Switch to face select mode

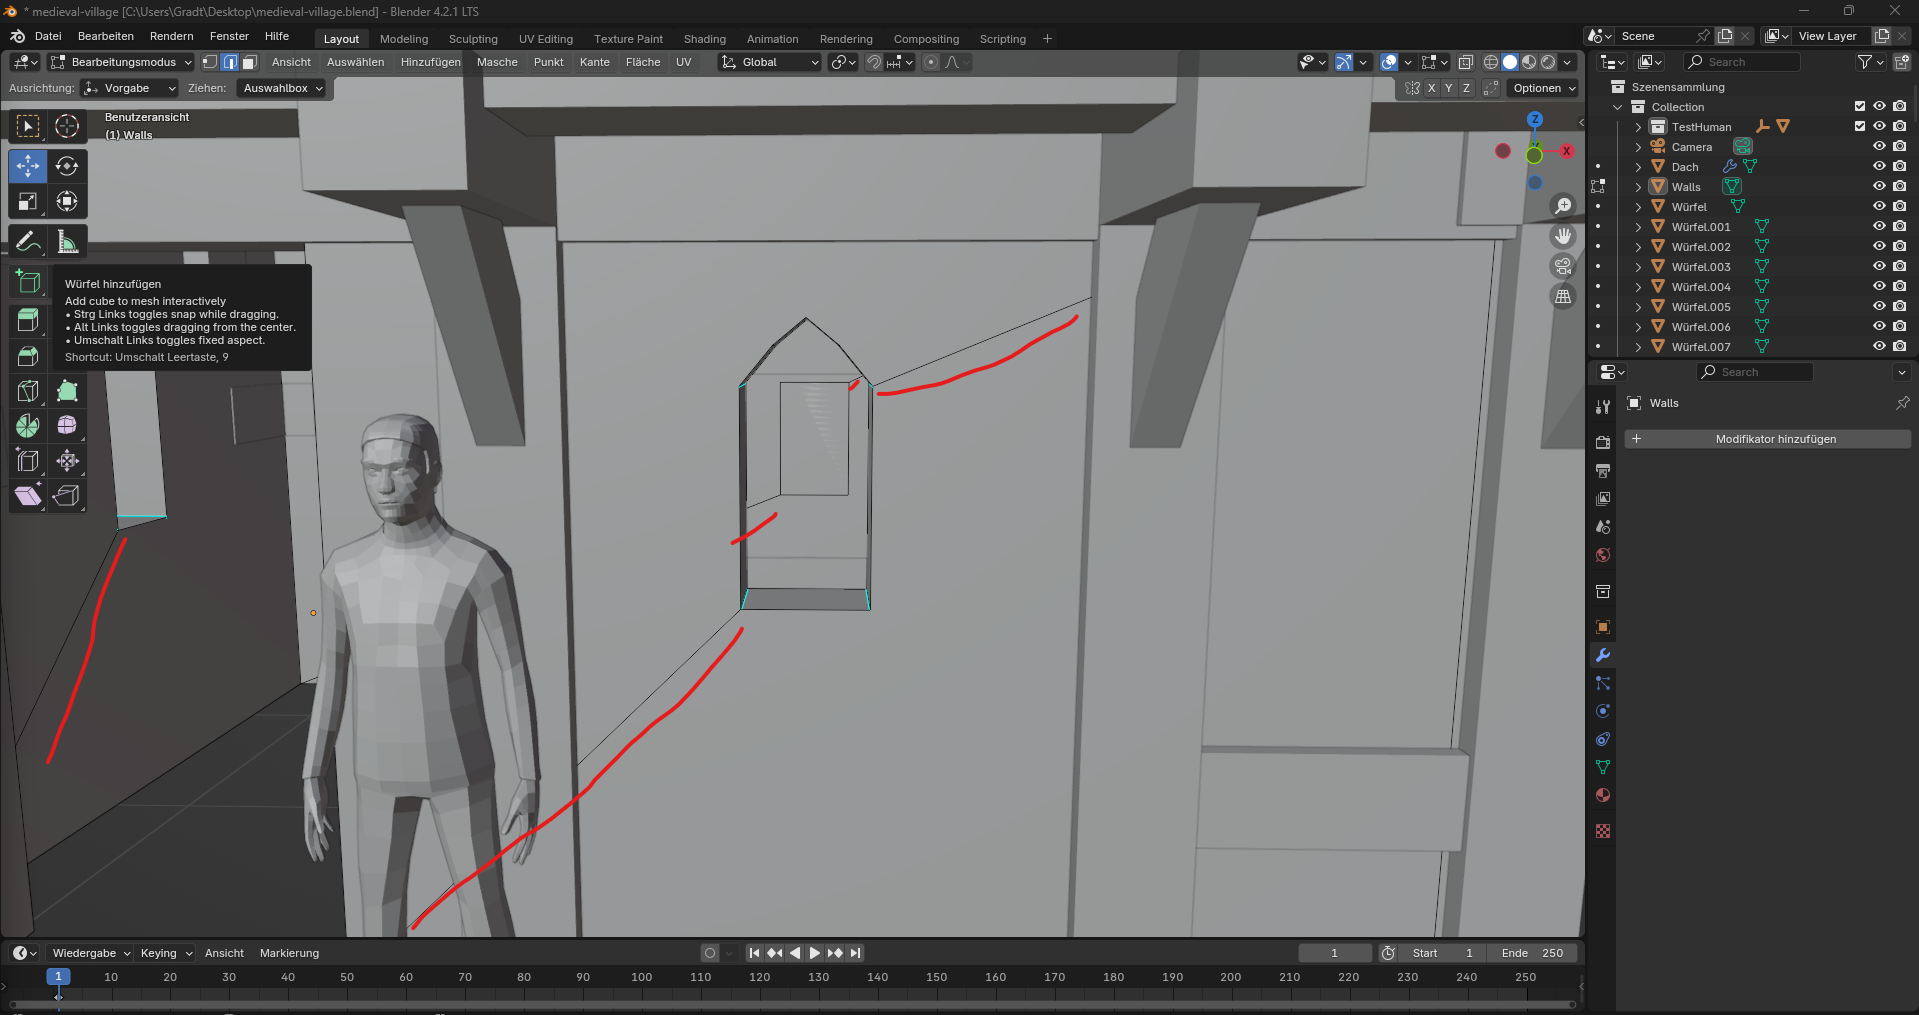[x=250, y=62]
